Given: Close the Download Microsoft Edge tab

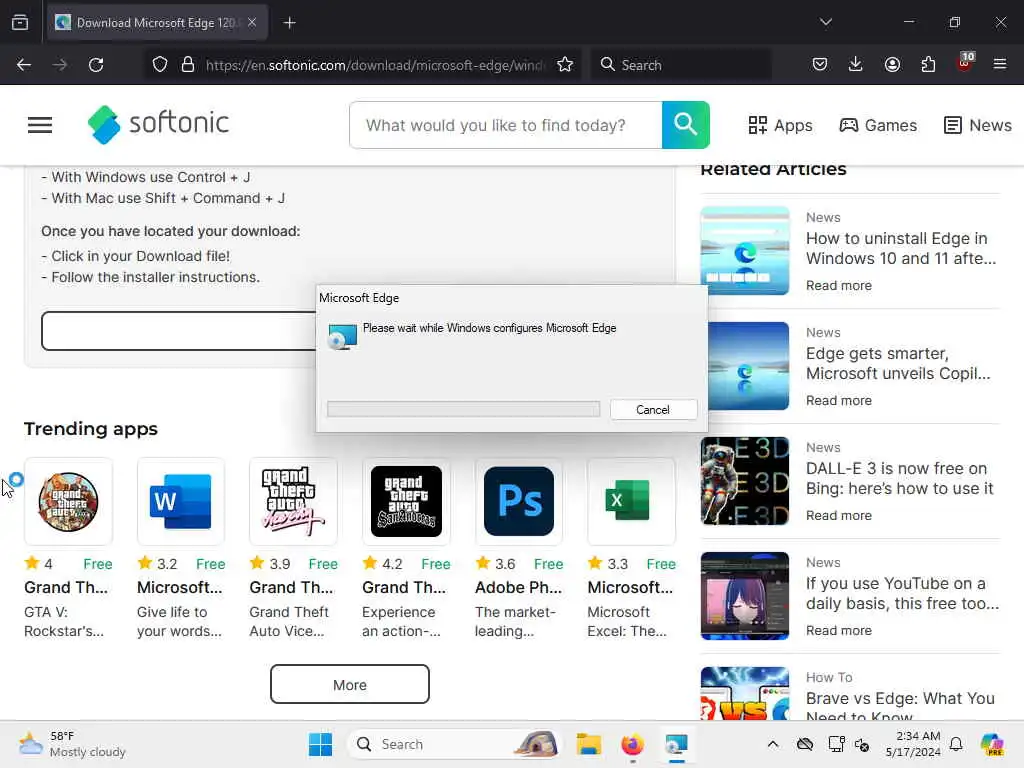Looking at the screenshot, I should [252, 22].
